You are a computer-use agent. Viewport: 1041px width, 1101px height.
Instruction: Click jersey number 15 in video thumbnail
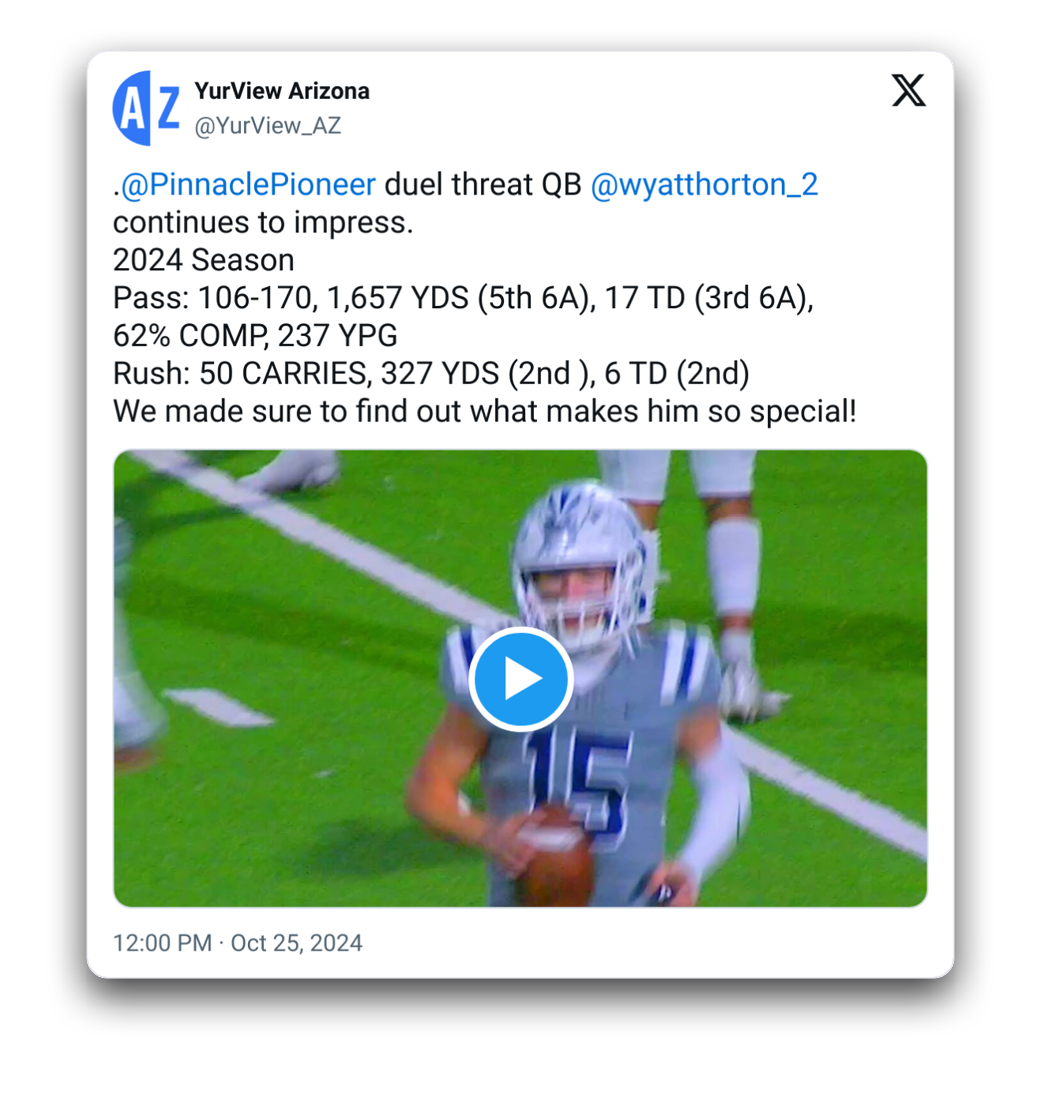coord(577,781)
